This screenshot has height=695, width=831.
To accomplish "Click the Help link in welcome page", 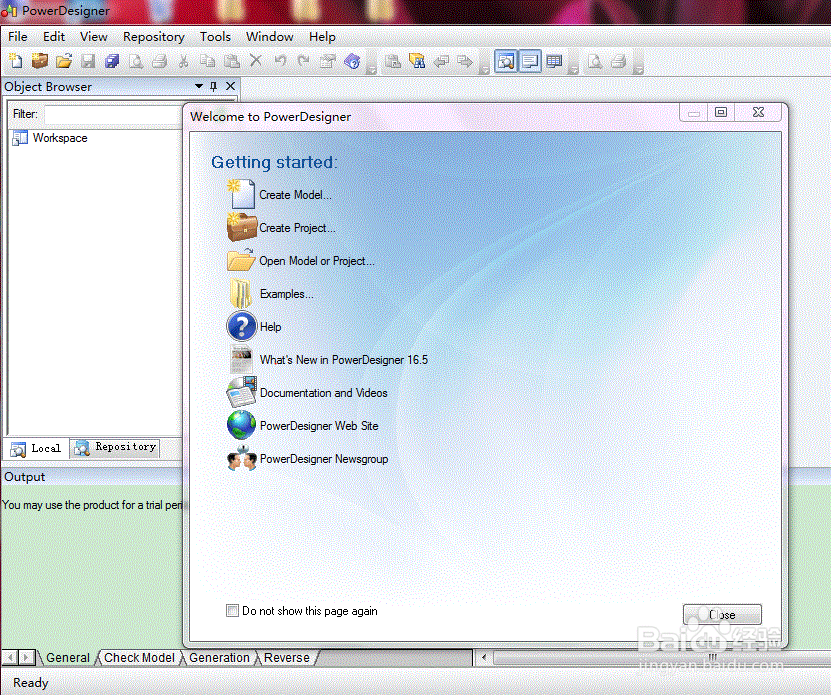I will coord(270,327).
